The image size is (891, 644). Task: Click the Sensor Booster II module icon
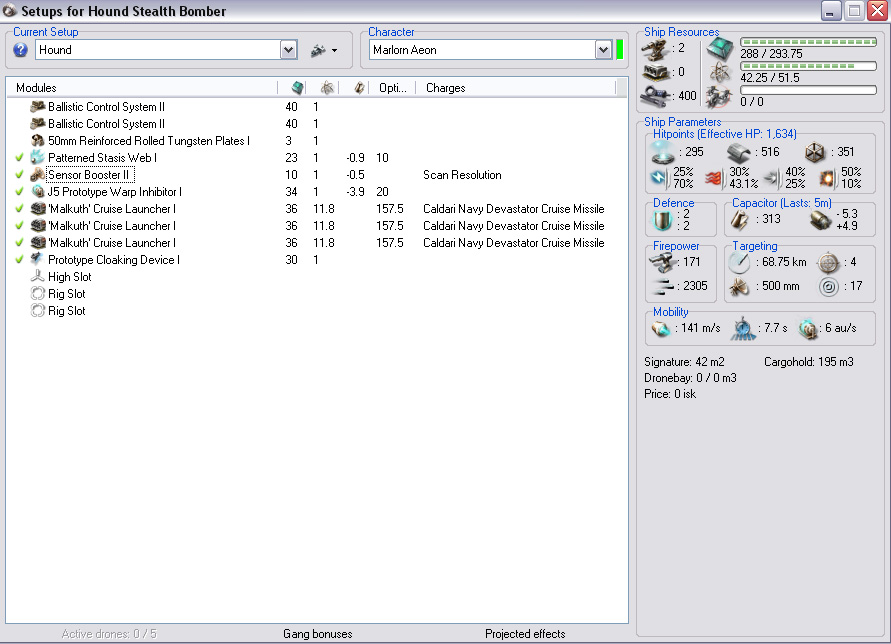[38, 174]
